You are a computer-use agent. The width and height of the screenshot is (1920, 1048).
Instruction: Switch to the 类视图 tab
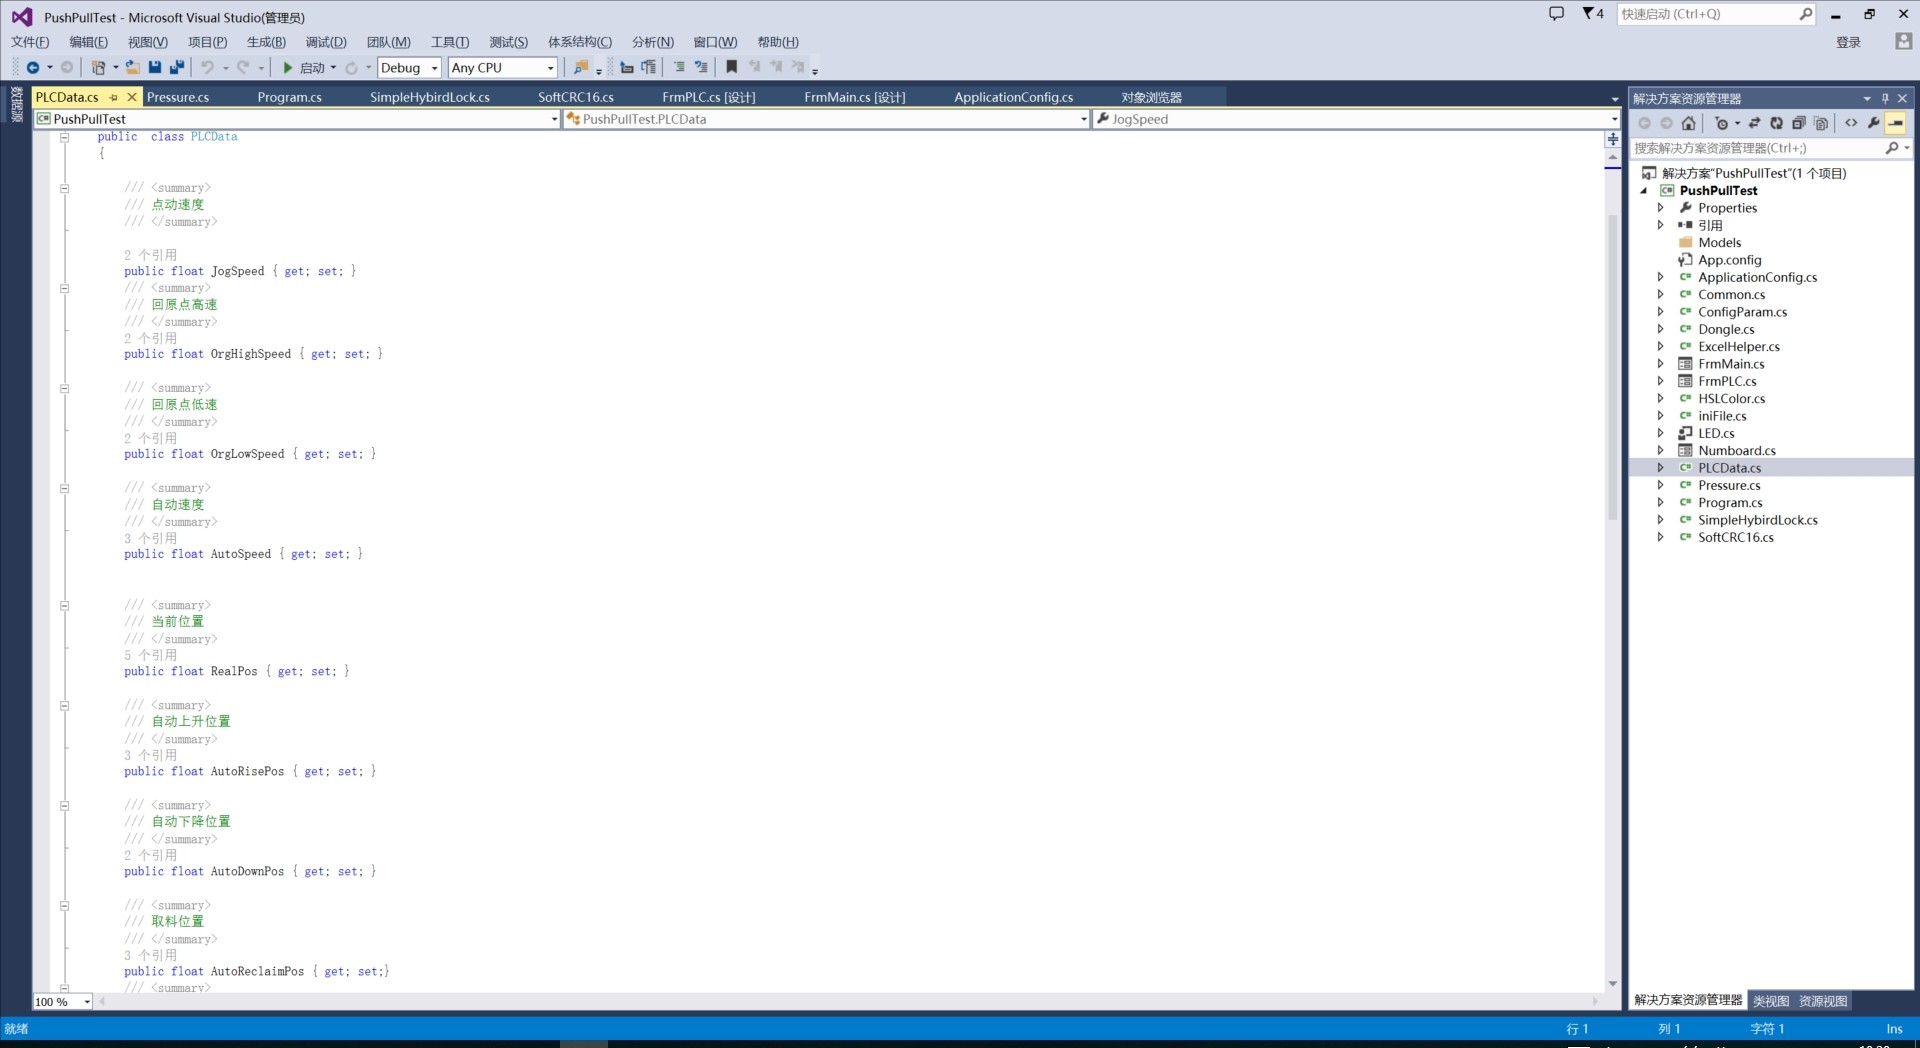click(1771, 1001)
